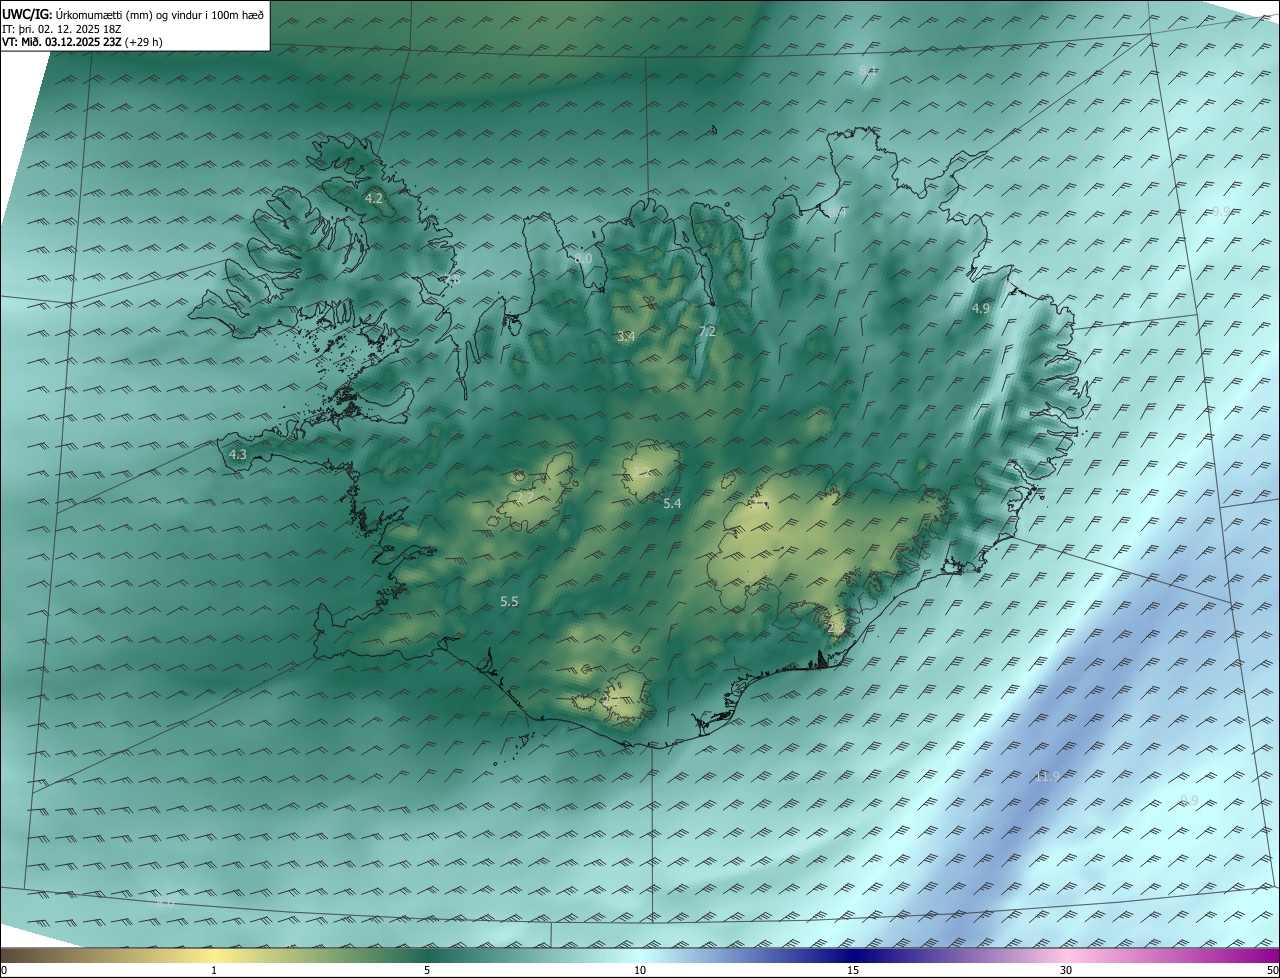Click the 9.9 value in the northeast ocean
This screenshot has width=1280, height=978.
(1220, 211)
